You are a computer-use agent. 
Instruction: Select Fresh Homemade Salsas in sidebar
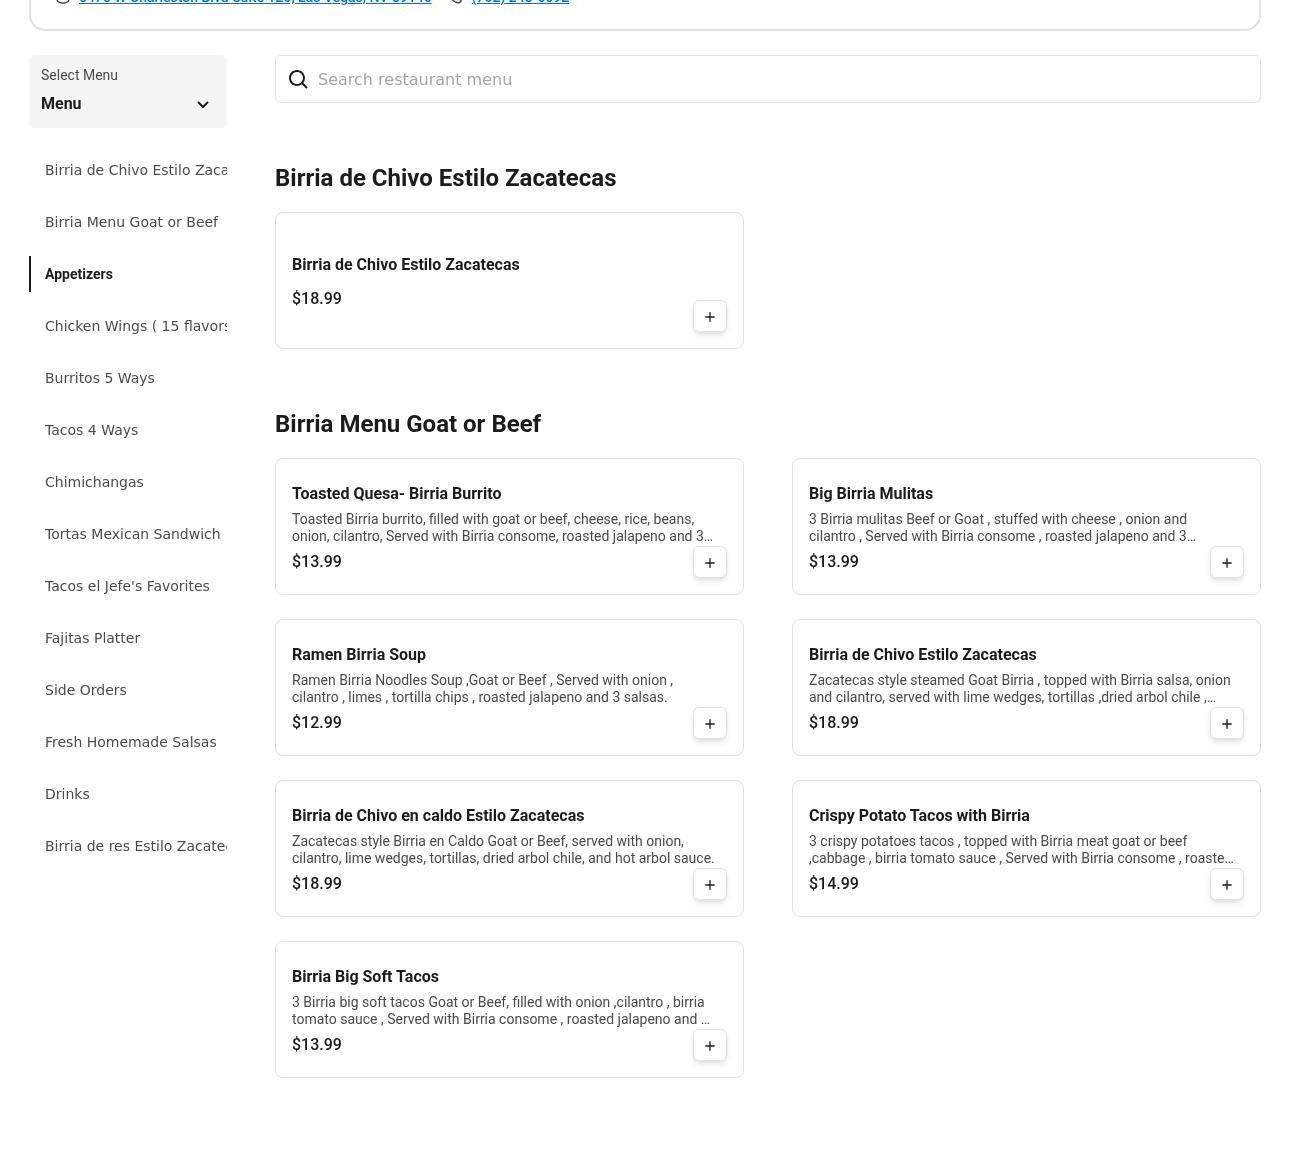[x=131, y=742]
